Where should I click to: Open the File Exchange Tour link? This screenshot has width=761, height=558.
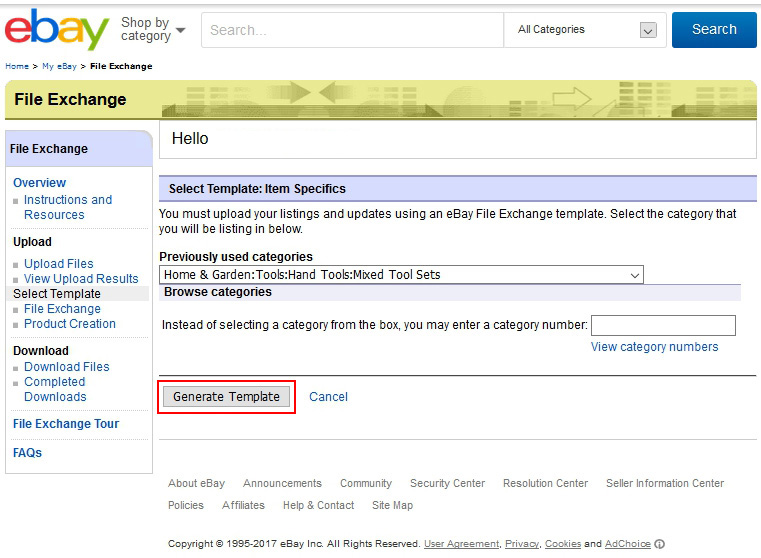click(66, 424)
